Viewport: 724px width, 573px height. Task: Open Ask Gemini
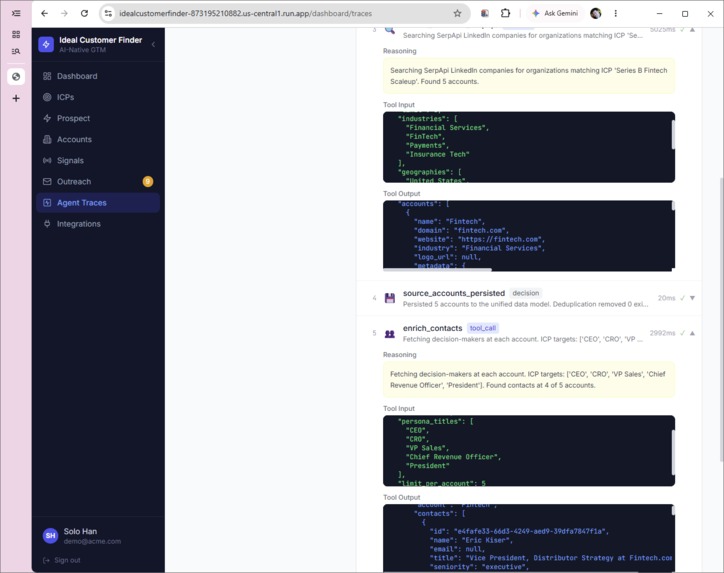pyautogui.click(x=555, y=13)
